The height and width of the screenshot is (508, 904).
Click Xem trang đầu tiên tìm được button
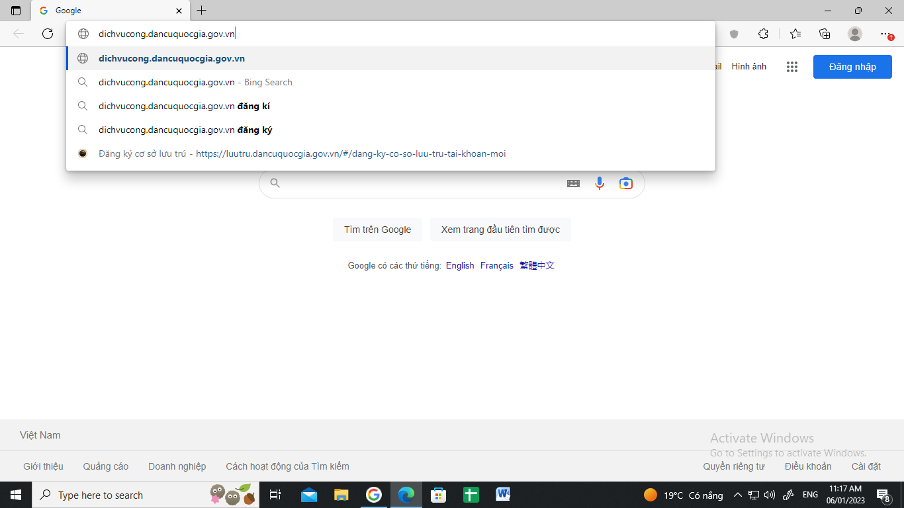(500, 229)
